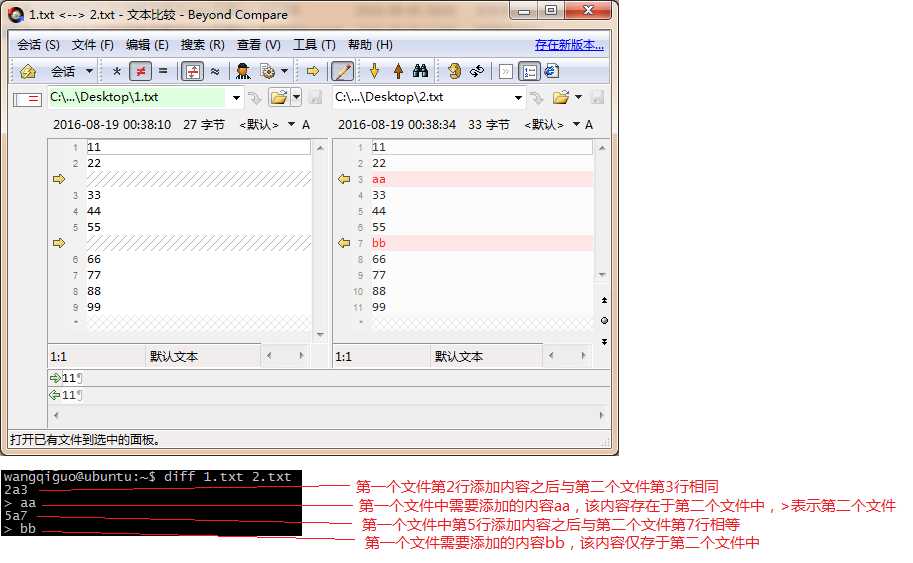The image size is (913, 563).
Task: Open 查看 (V) menu
Action: (259, 45)
